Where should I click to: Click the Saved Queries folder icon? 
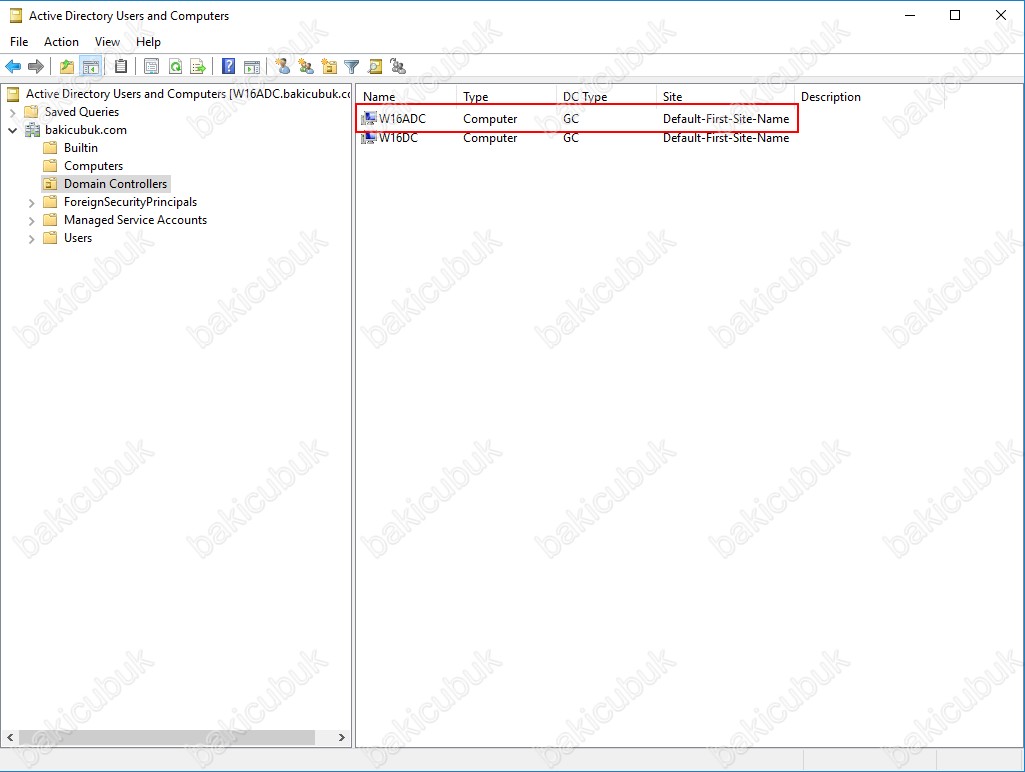pyautogui.click(x=31, y=112)
